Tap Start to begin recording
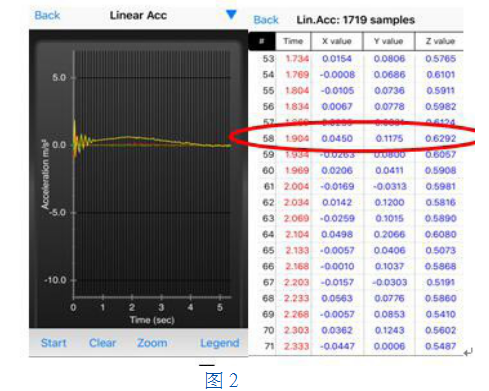The width and height of the screenshot is (489, 391). (x=54, y=343)
